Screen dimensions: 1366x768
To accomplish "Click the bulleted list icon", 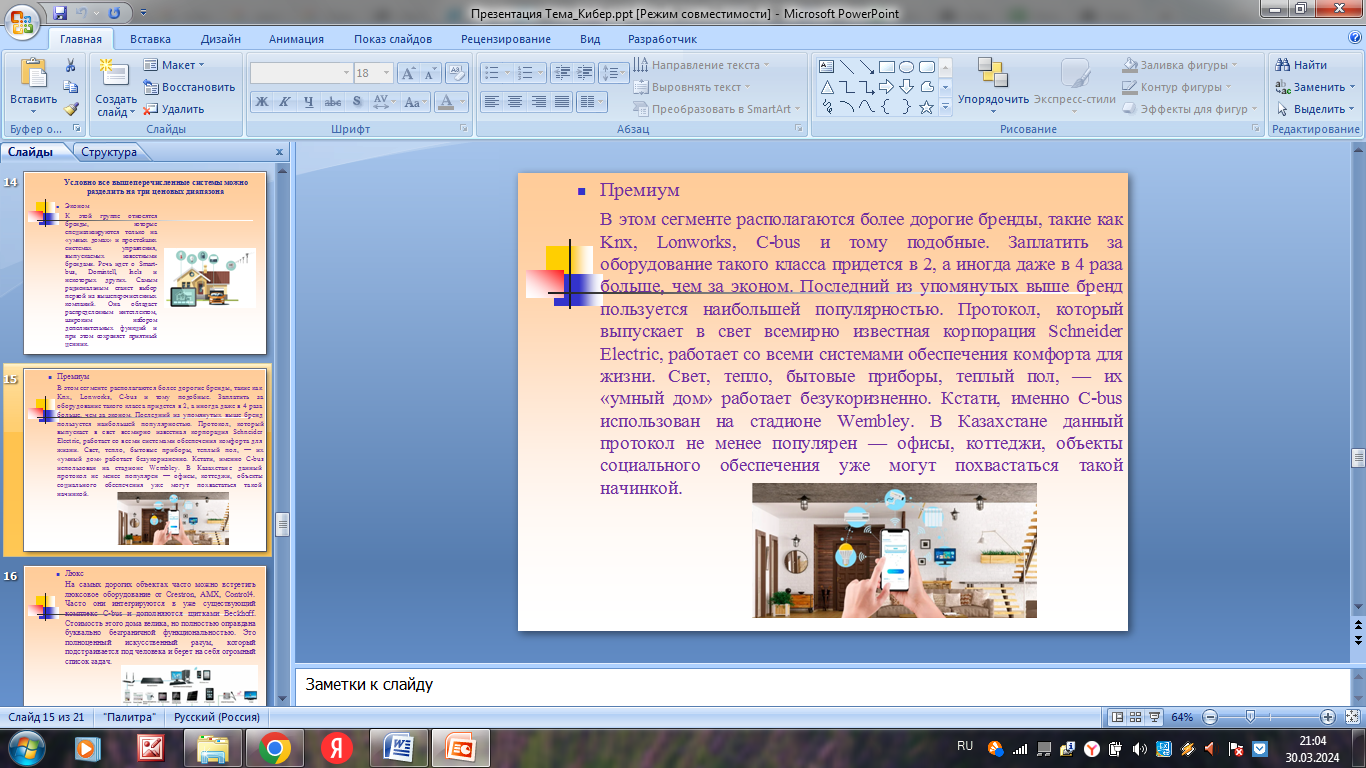I will [491, 73].
